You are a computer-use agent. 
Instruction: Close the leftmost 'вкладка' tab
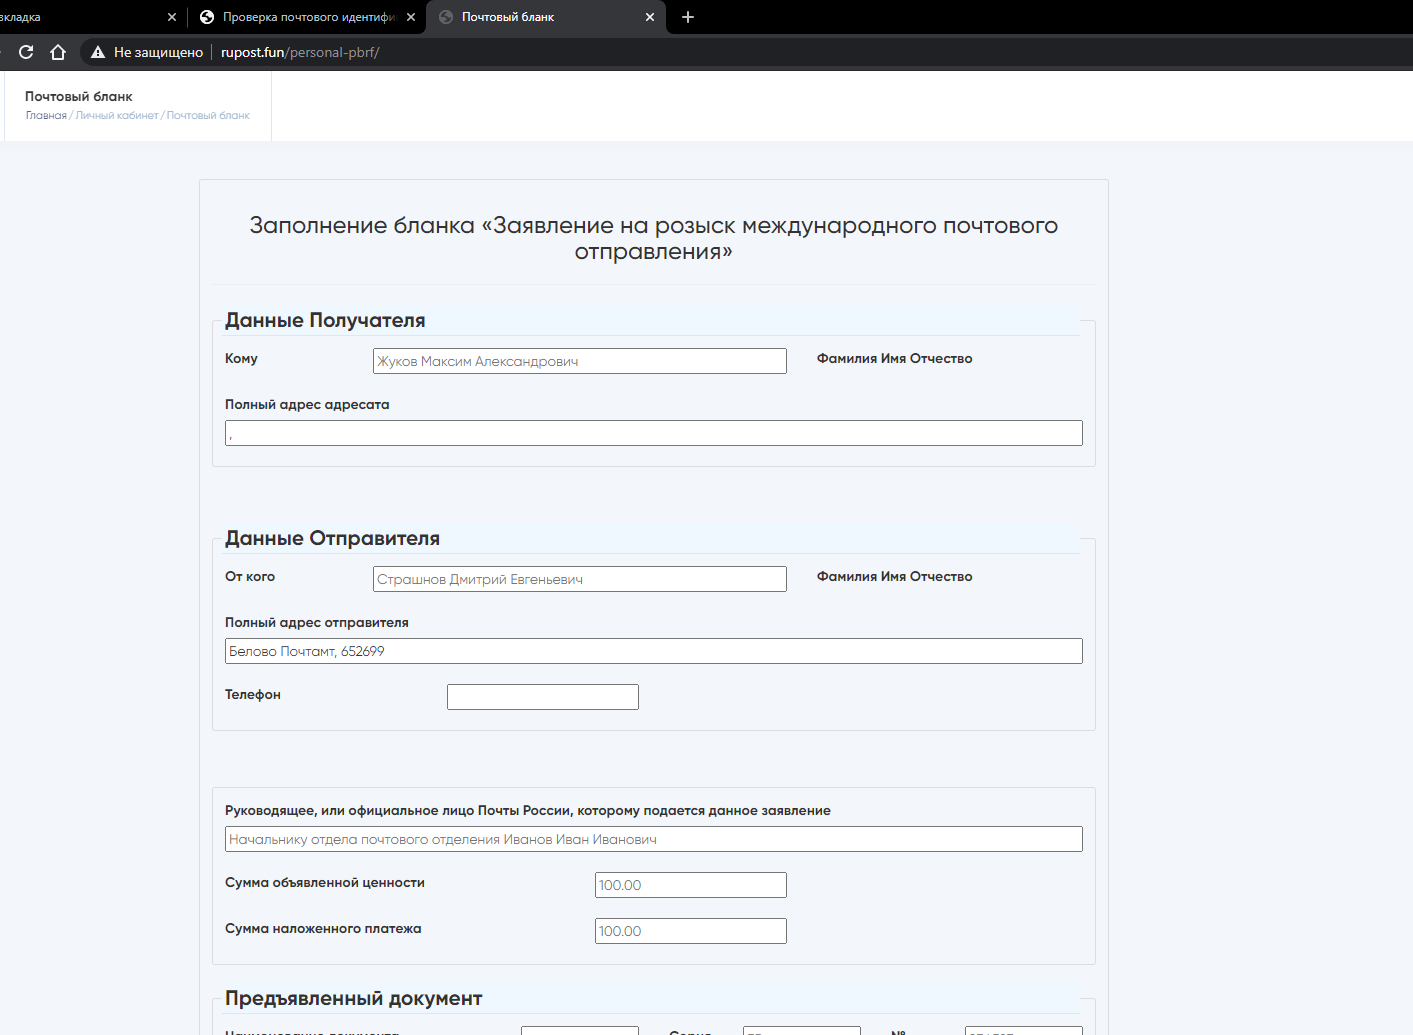coord(172,17)
